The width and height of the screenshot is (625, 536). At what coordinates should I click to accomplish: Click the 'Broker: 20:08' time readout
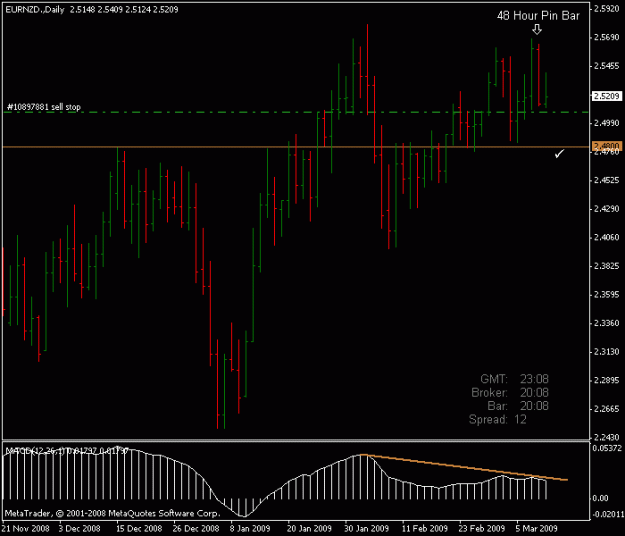[x=510, y=393]
